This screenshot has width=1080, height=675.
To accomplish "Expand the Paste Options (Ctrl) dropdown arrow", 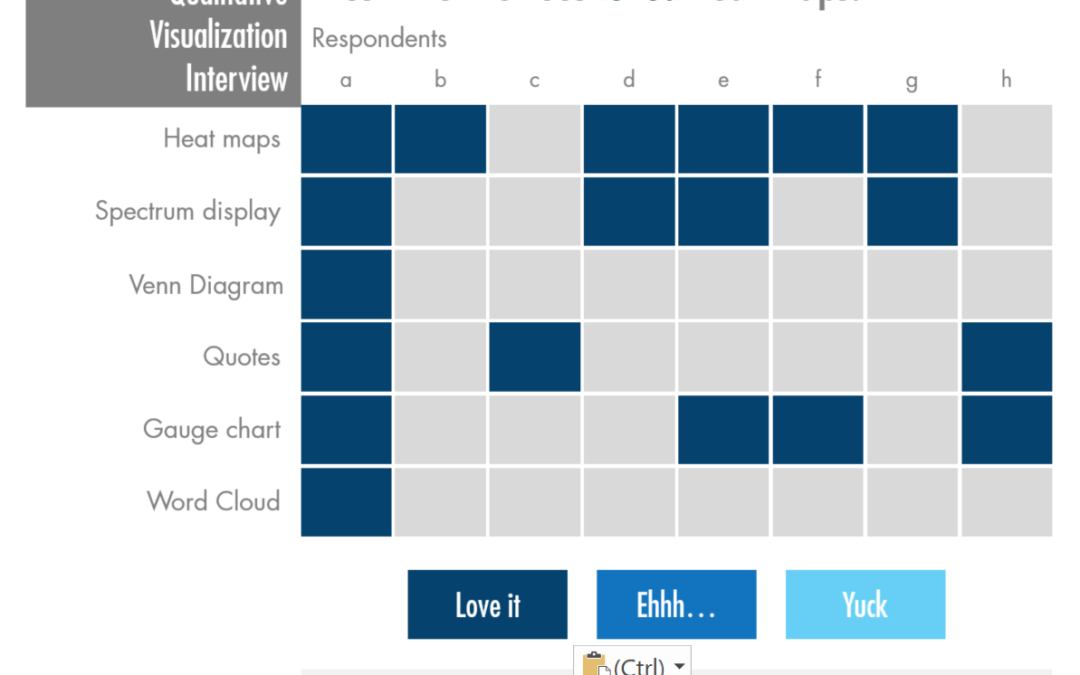I will click(x=680, y=665).
